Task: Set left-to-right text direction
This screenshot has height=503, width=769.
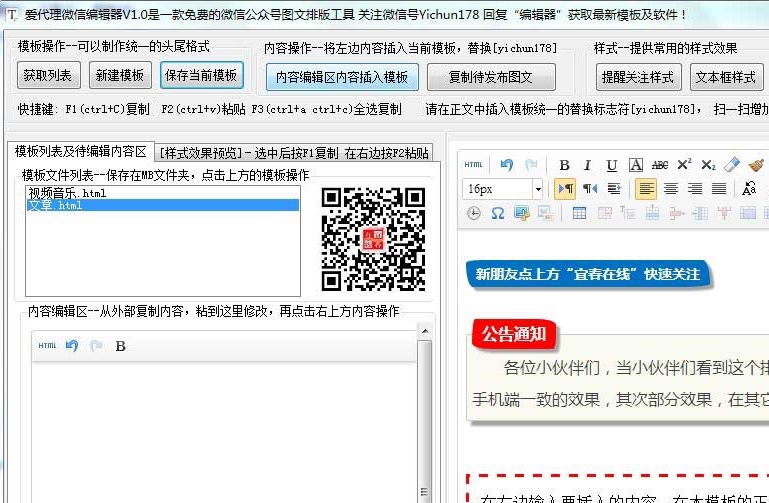Action: pos(565,189)
